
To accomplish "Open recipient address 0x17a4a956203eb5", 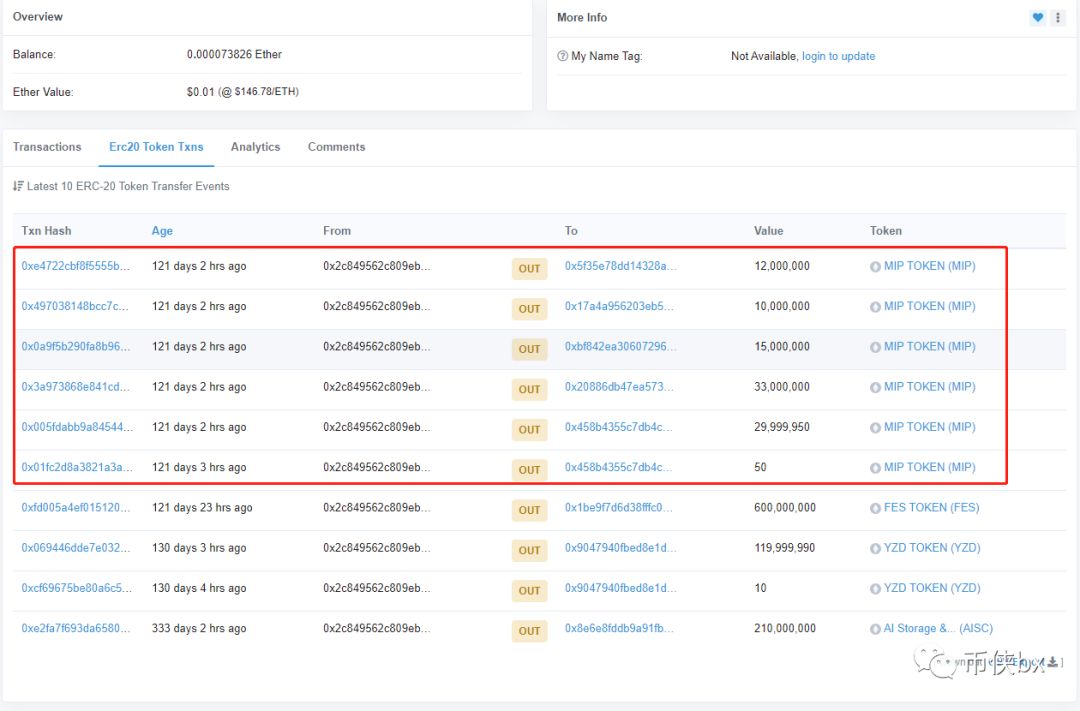I will (619, 306).
